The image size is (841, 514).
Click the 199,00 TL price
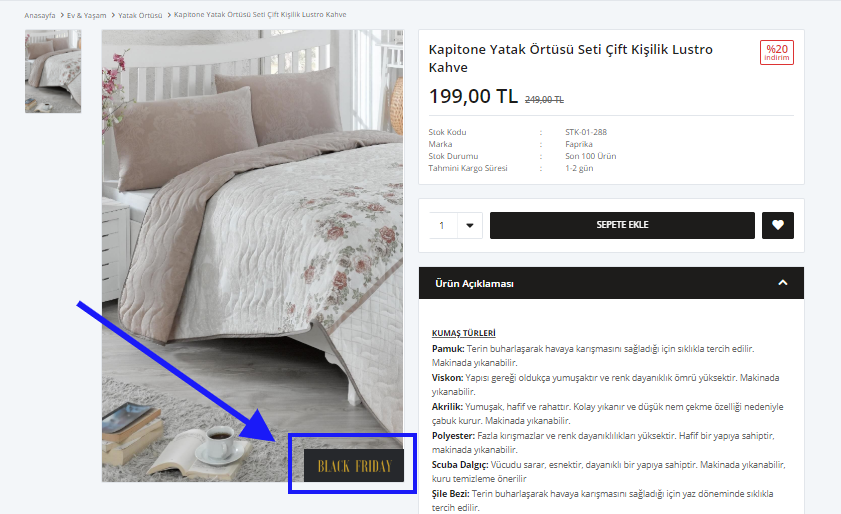click(473, 97)
